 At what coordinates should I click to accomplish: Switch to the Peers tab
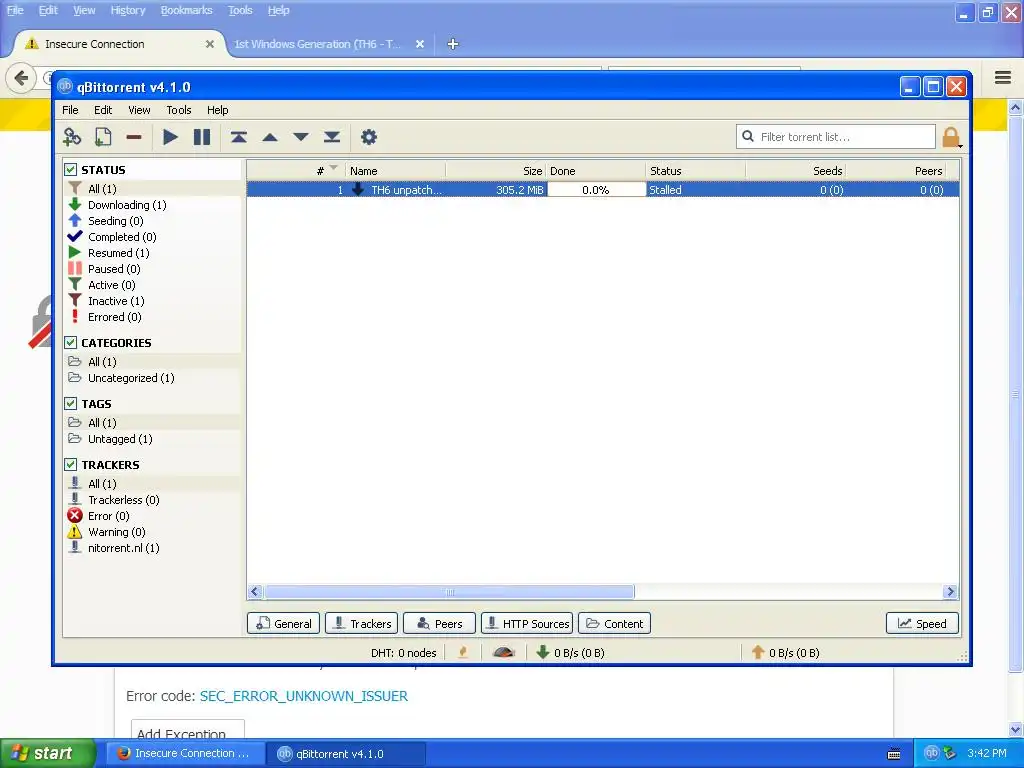(x=439, y=624)
